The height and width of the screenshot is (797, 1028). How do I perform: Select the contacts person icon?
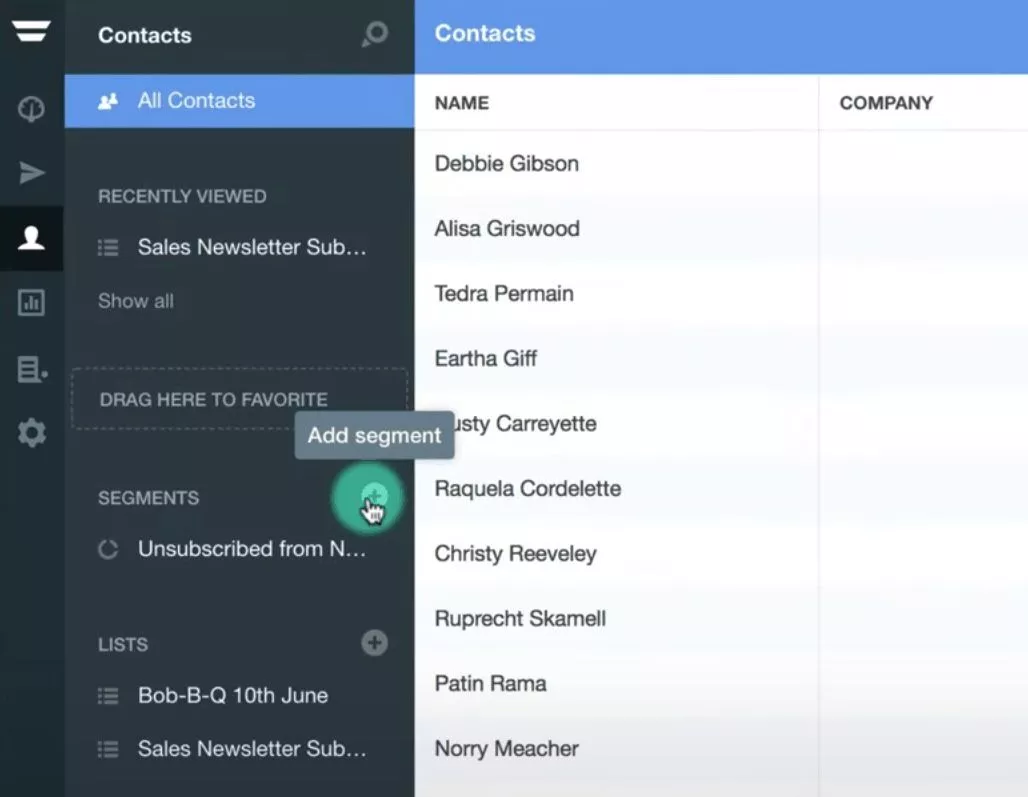(31, 238)
